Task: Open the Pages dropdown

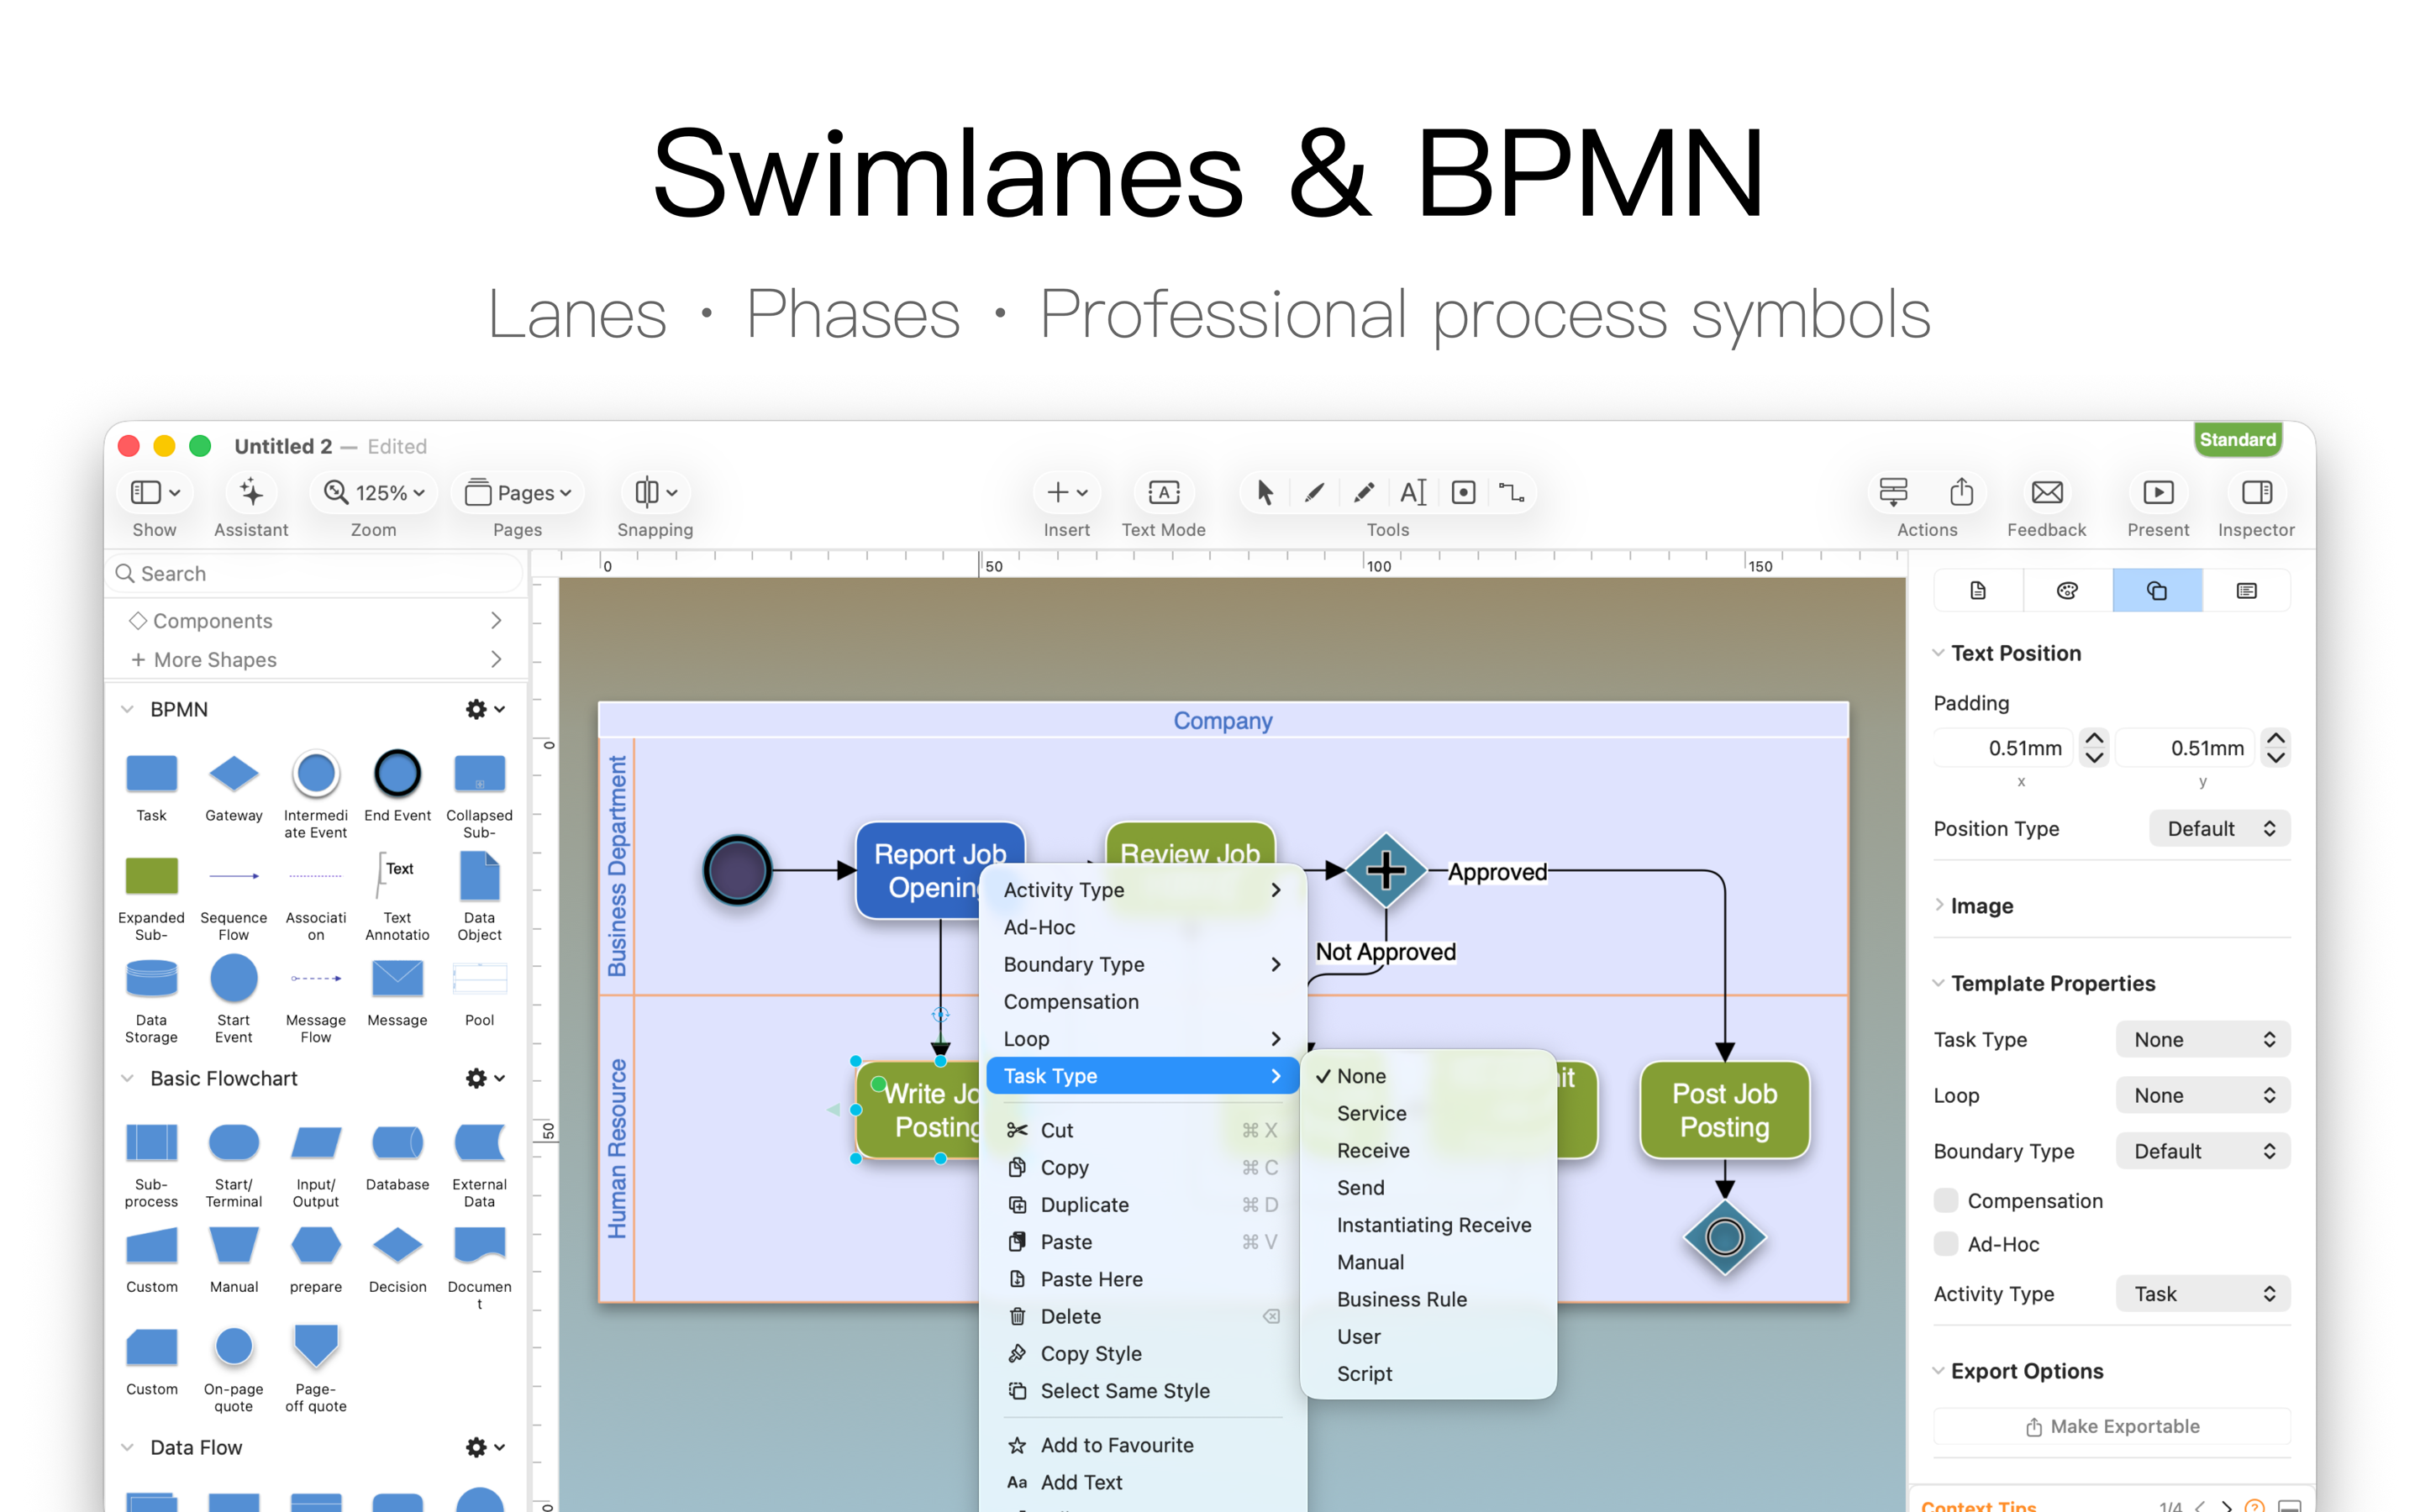Action: pyautogui.click(x=518, y=493)
